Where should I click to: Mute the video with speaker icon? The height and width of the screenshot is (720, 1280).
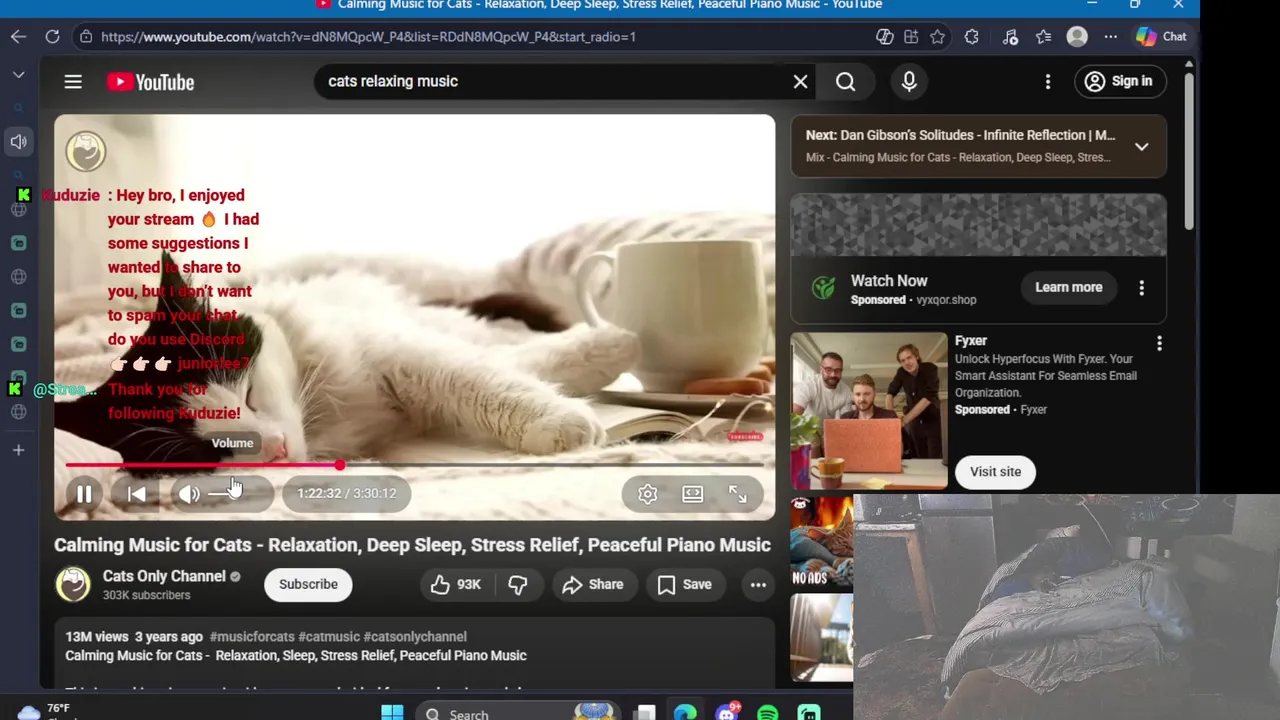tap(189, 494)
